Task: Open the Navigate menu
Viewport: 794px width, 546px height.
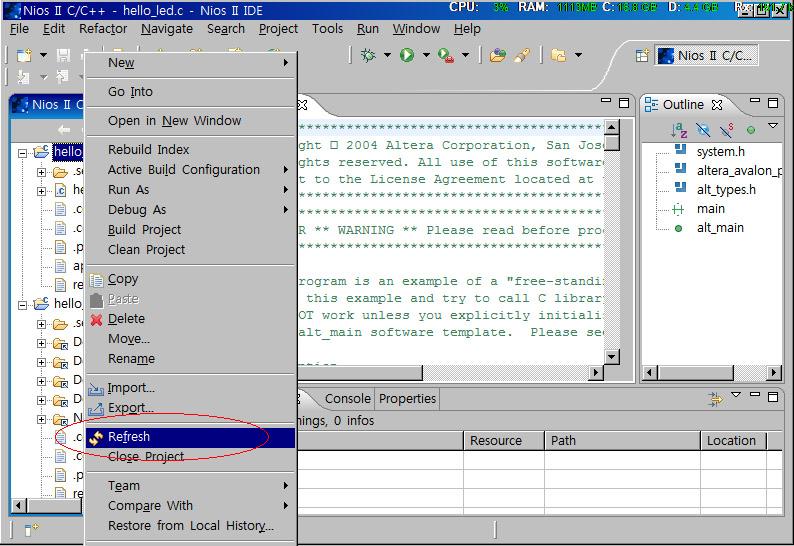Action: tap(167, 29)
